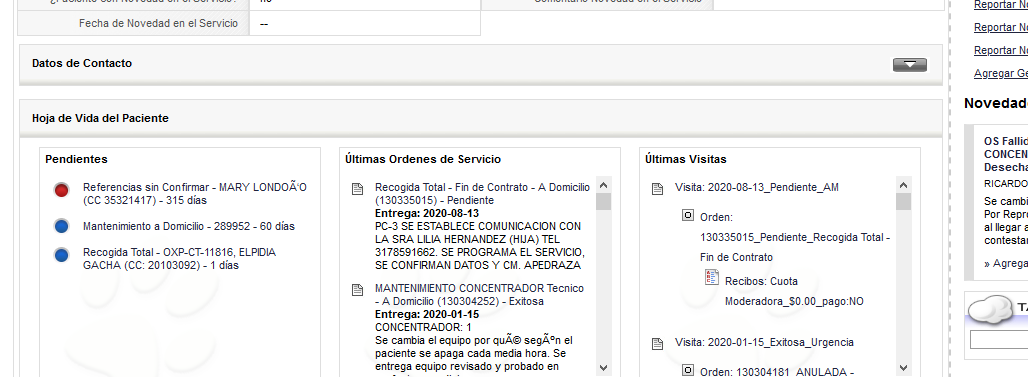Click input field below the cloud icon
The height and width of the screenshot is (377, 1028).
pyautogui.click(x=999, y=340)
